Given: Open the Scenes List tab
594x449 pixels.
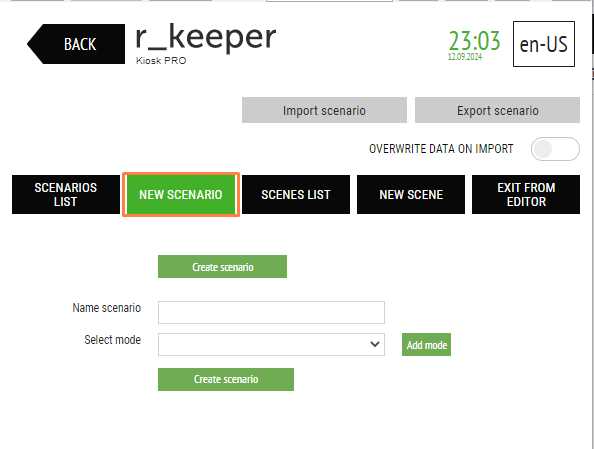Looking at the screenshot, I should pyautogui.click(x=296, y=194).
